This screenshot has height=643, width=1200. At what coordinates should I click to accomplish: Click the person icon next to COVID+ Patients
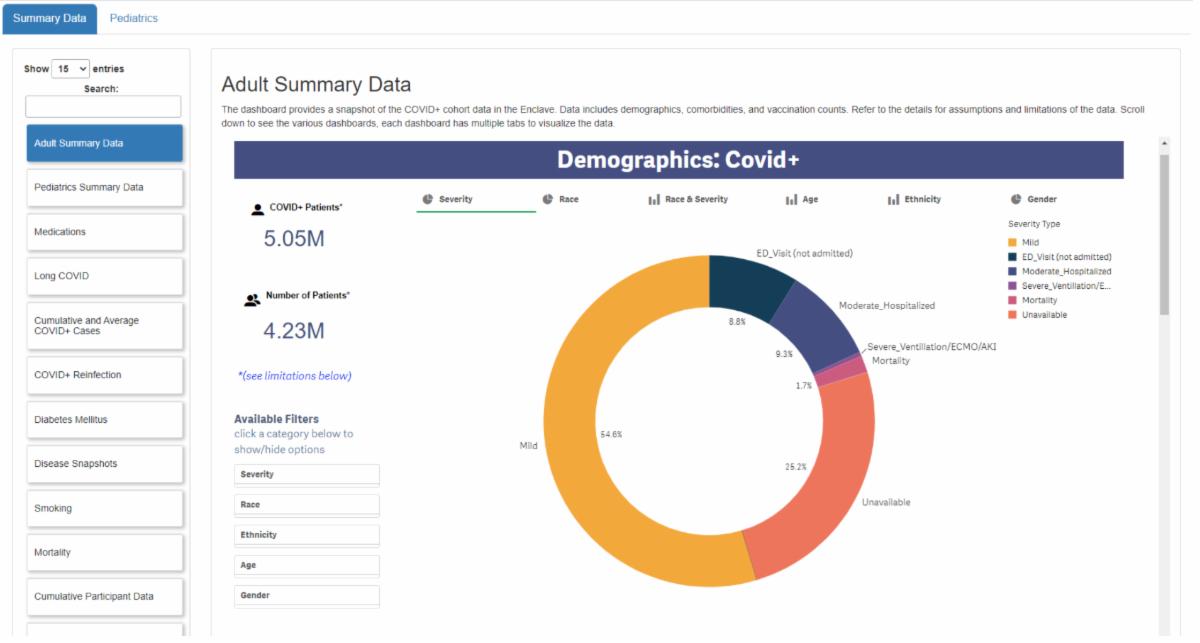[x=257, y=209]
